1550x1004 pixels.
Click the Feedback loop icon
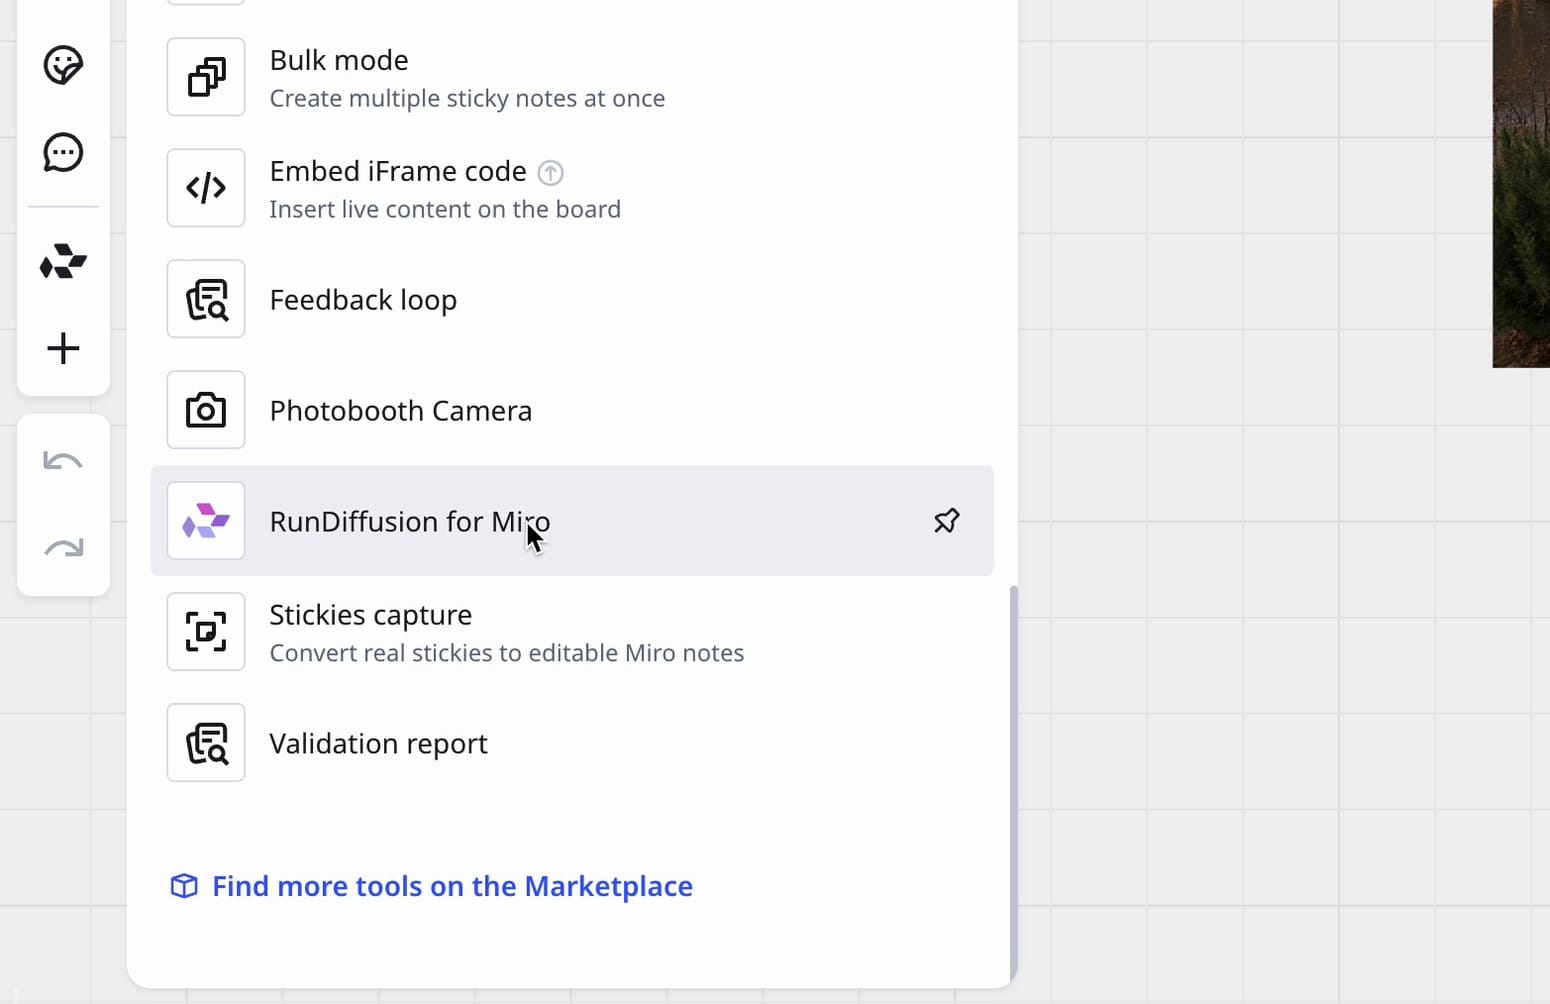coord(206,299)
